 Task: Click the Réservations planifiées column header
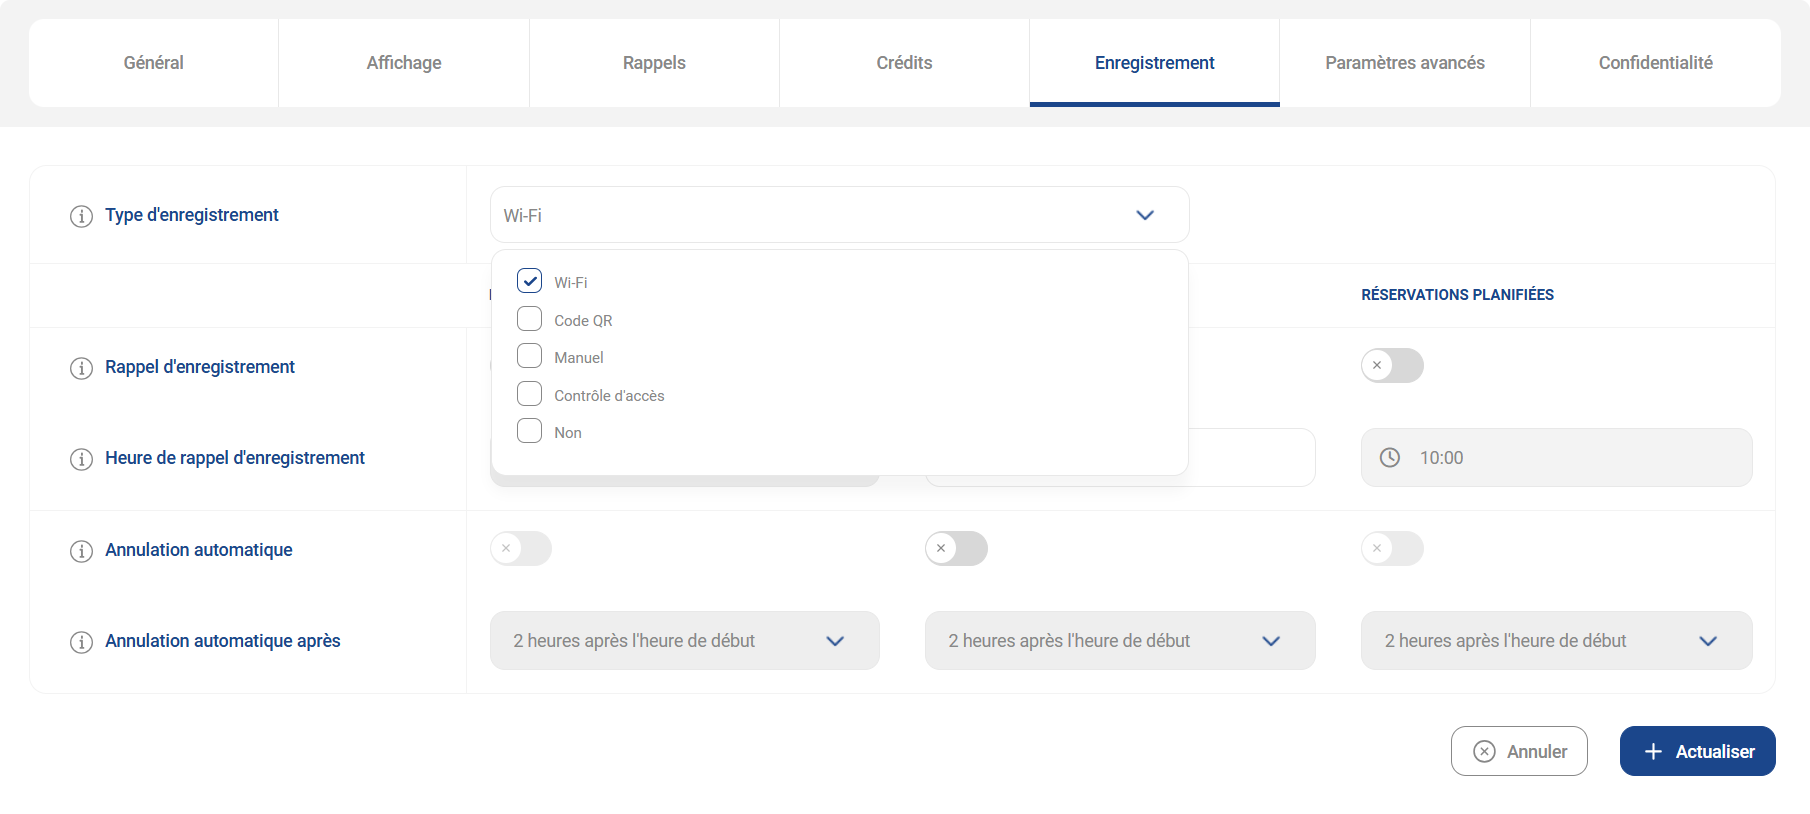click(x=1457, y=295)
